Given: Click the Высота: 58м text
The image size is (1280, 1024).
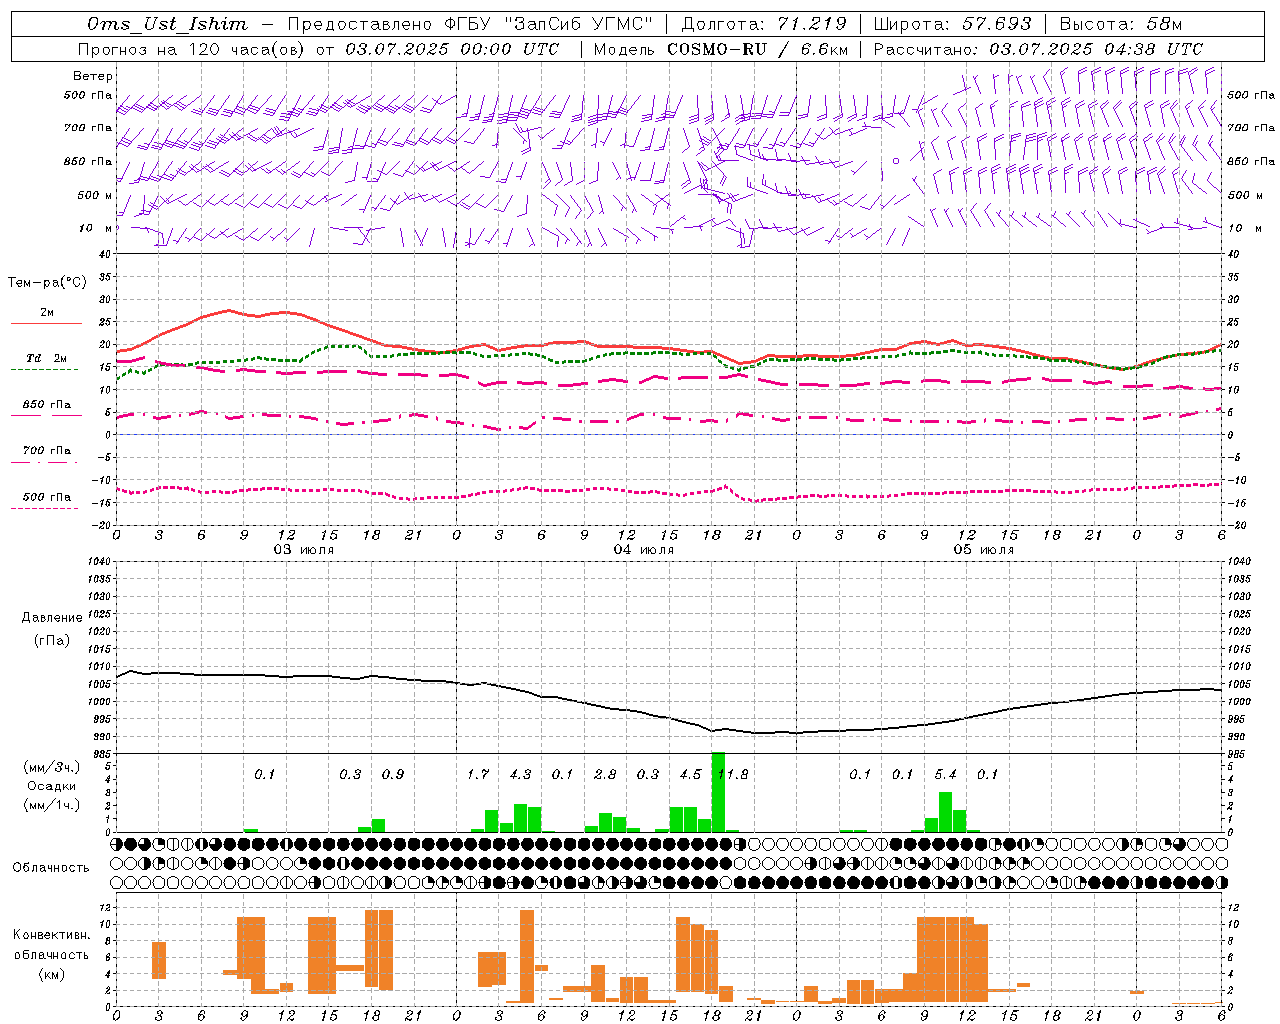Looking at the screenshot, I should (x=1120, y=24).
